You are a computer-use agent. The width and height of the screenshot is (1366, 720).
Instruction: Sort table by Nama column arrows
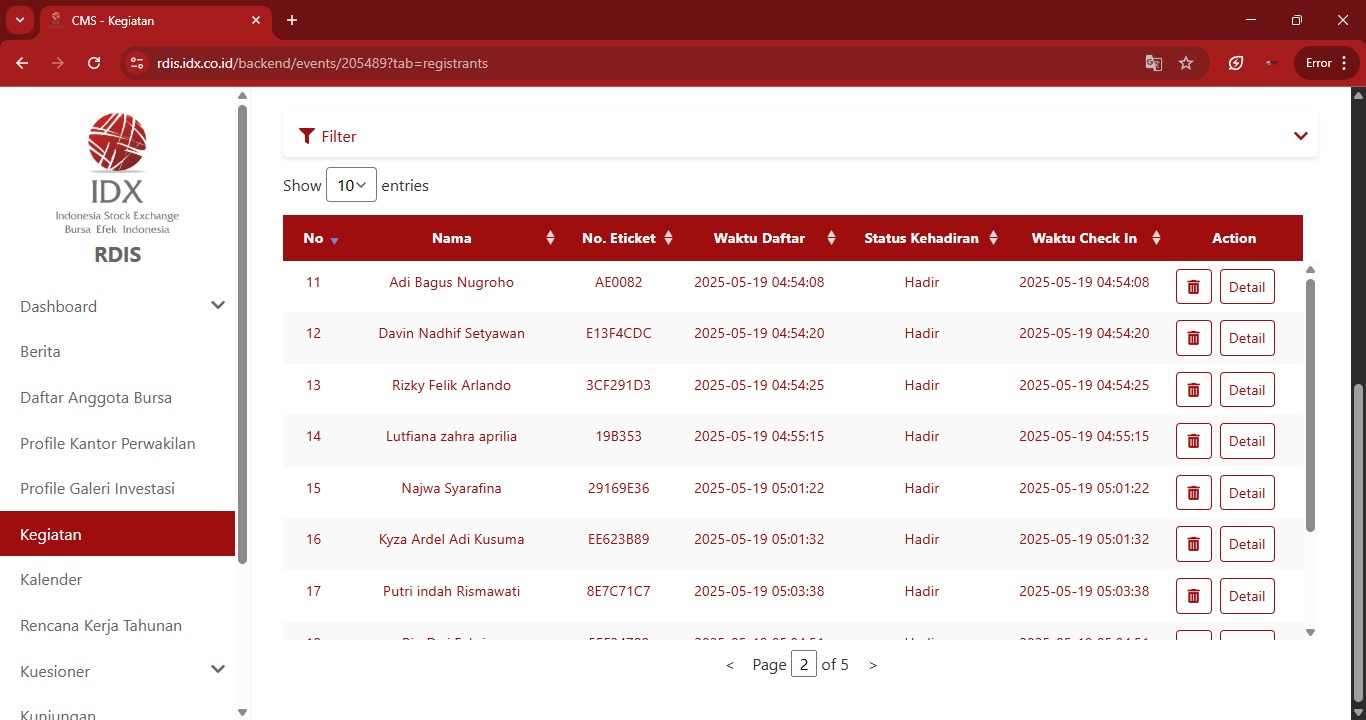pyautogui.click(x=550, y=238)
